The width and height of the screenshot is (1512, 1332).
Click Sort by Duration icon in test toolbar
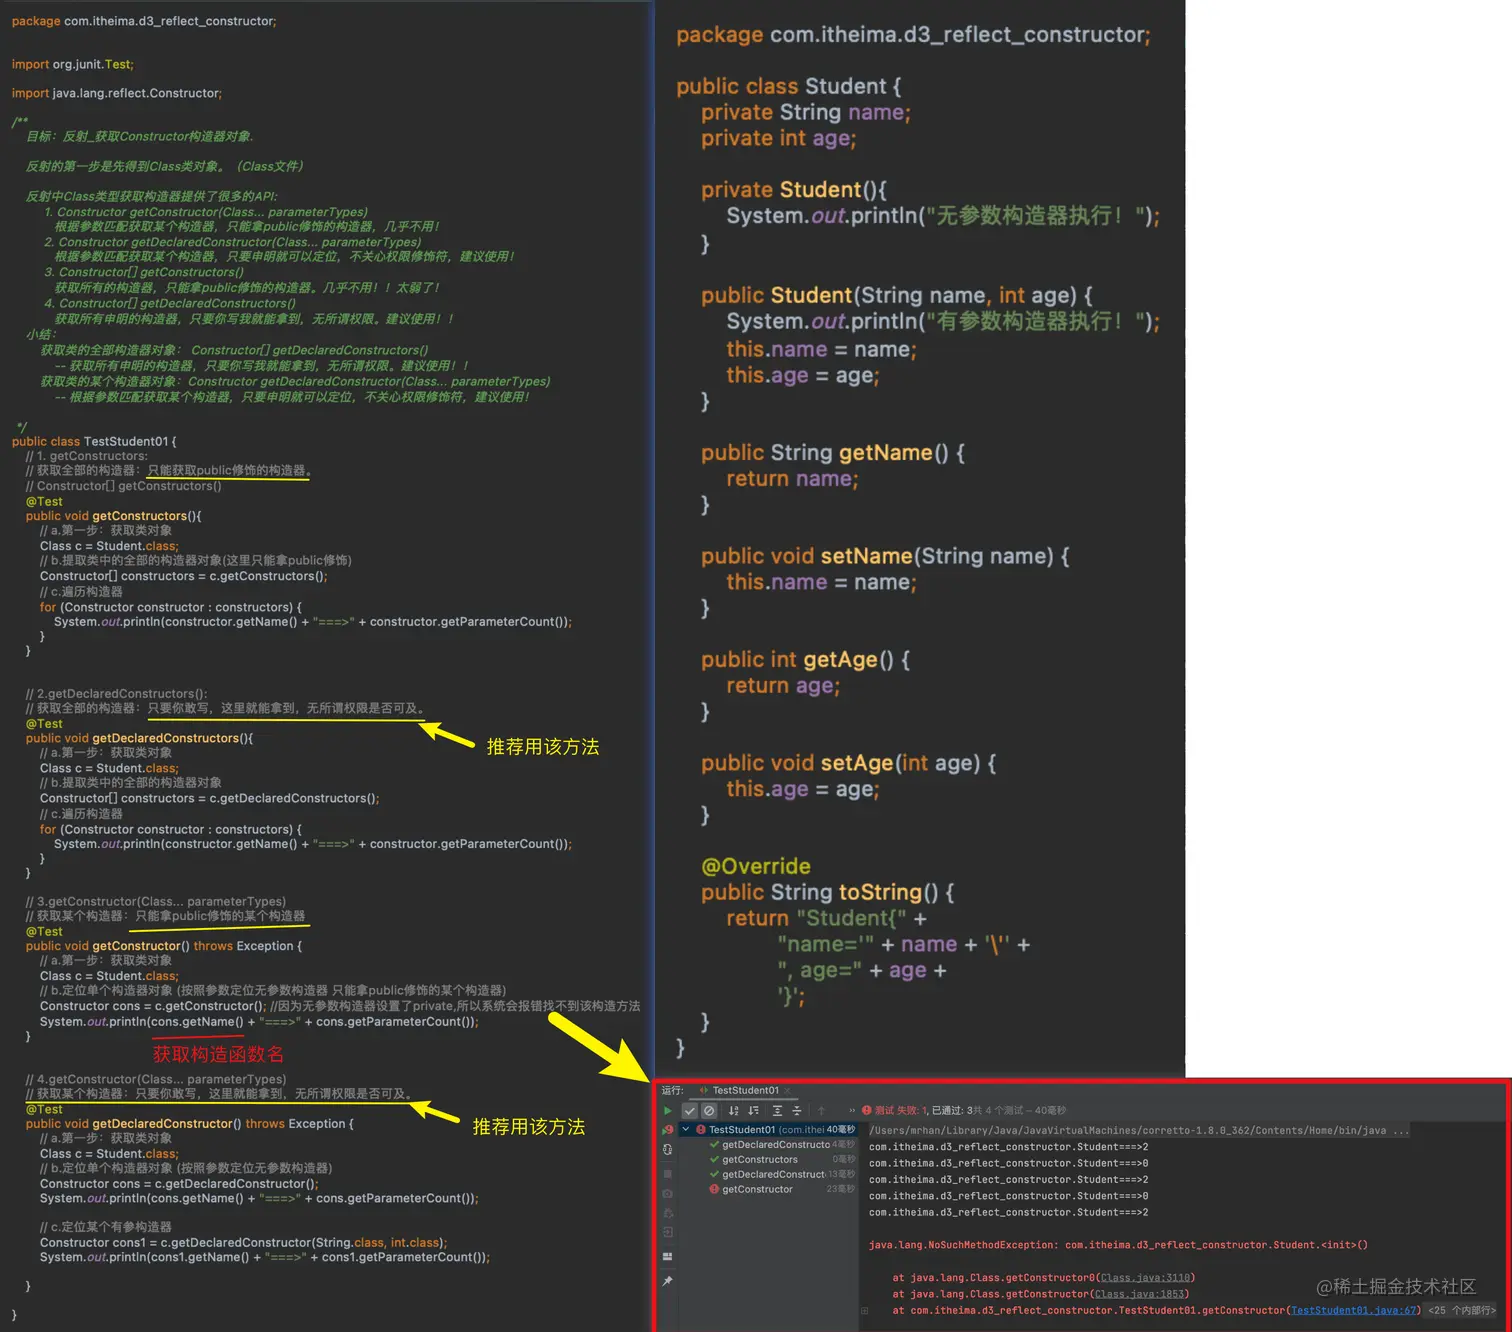pos(753,1110)
